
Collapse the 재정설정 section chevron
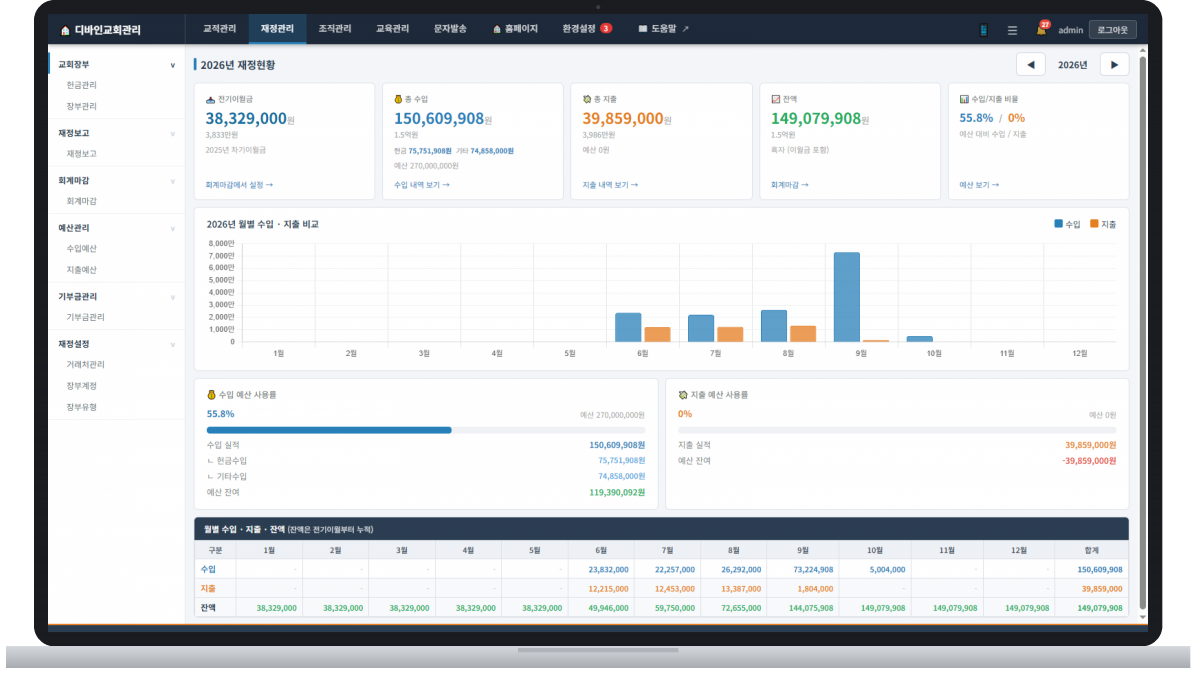tap(172, 345)
